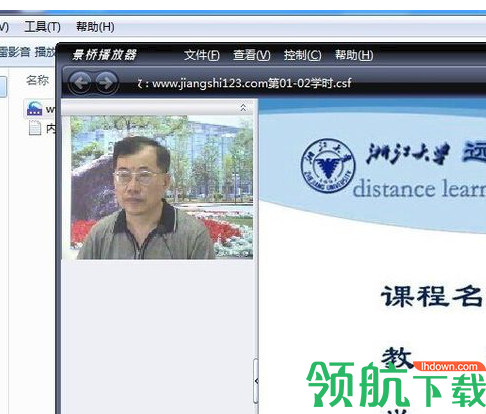This screenshot has height=414, width=486.
Task: Click the distance learning slide text
Action: coord(419,189)
